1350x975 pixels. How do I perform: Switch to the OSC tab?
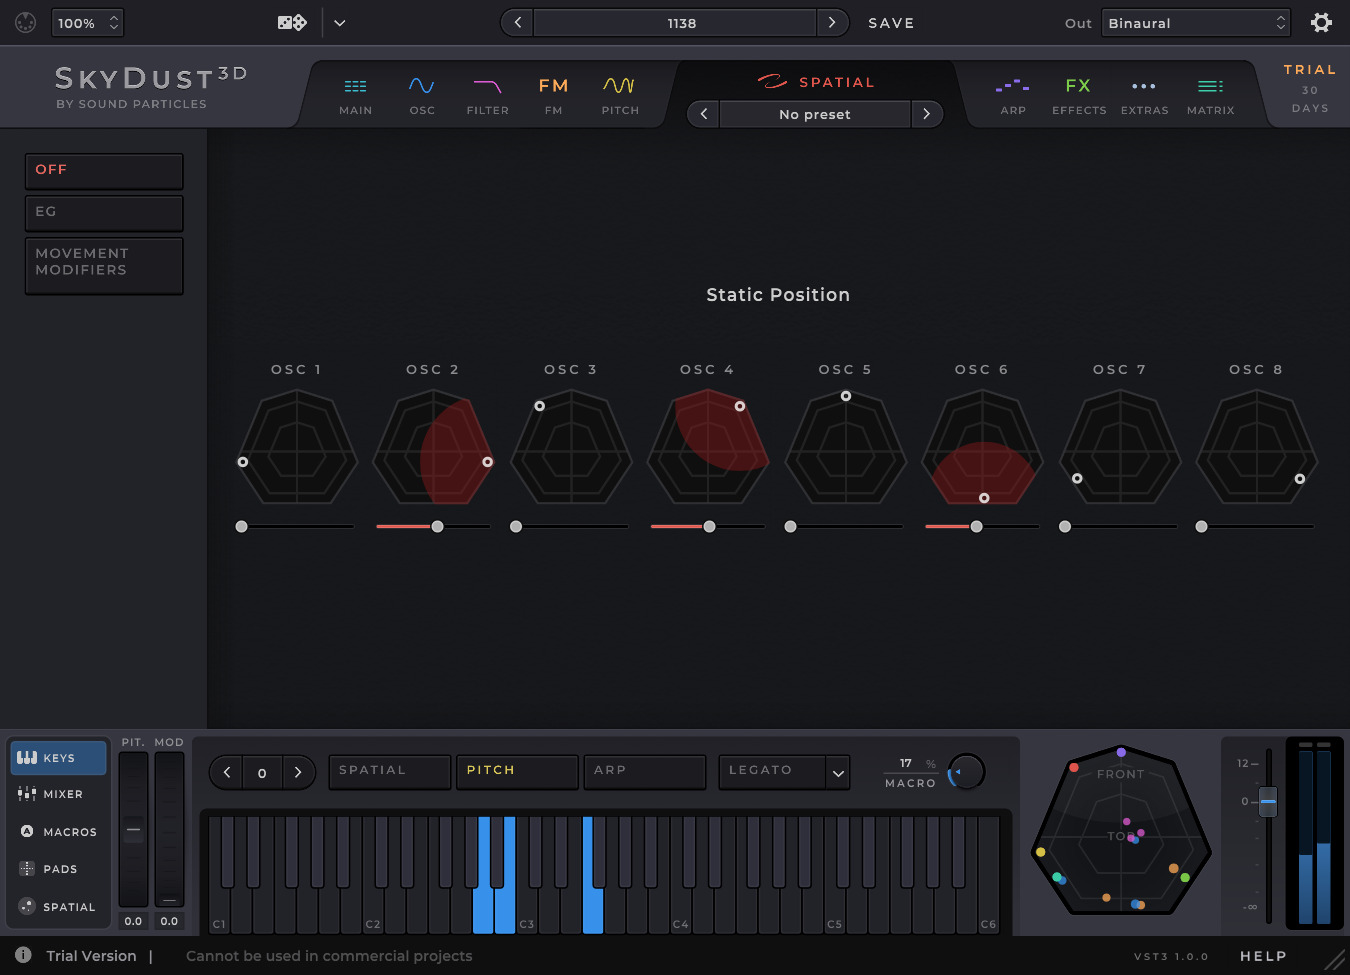point(422,97)
